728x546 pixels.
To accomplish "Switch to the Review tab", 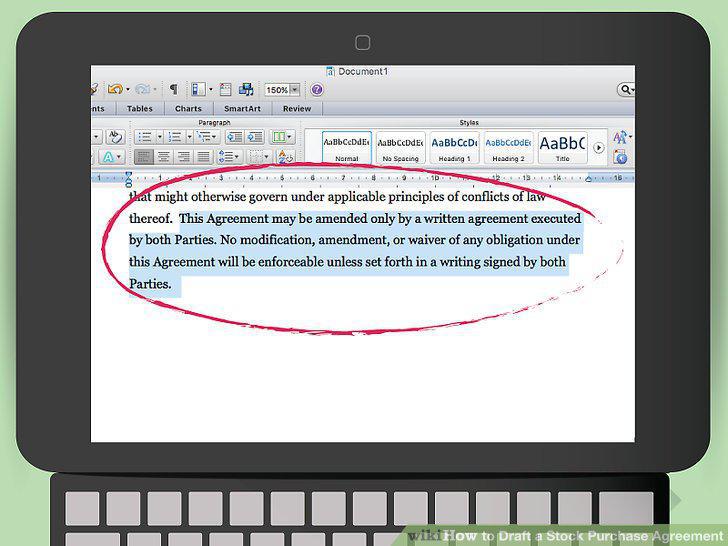I will point(297,109).
